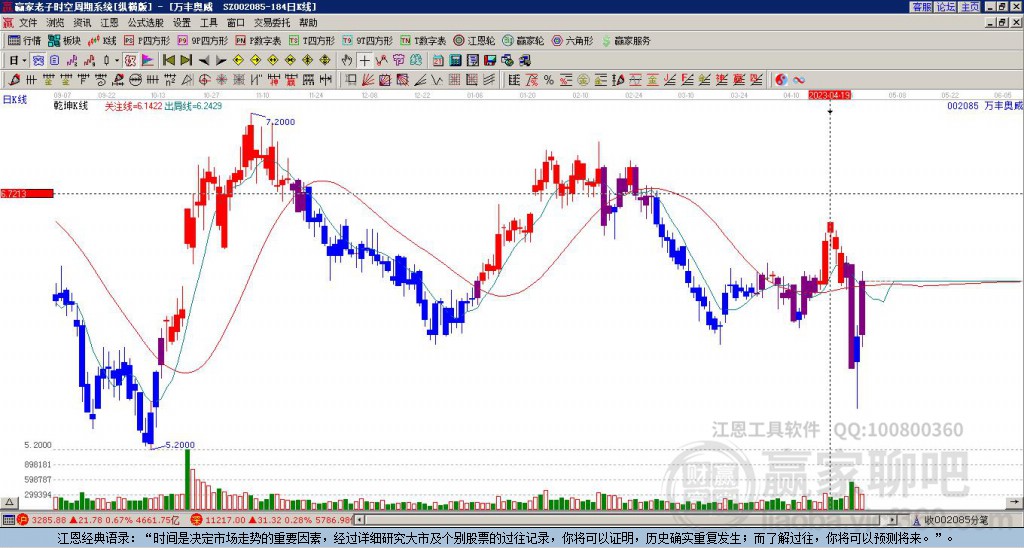Open the T数字表 tool
The width and height of the screenshot is (1024, 548).
coord(423,40)
